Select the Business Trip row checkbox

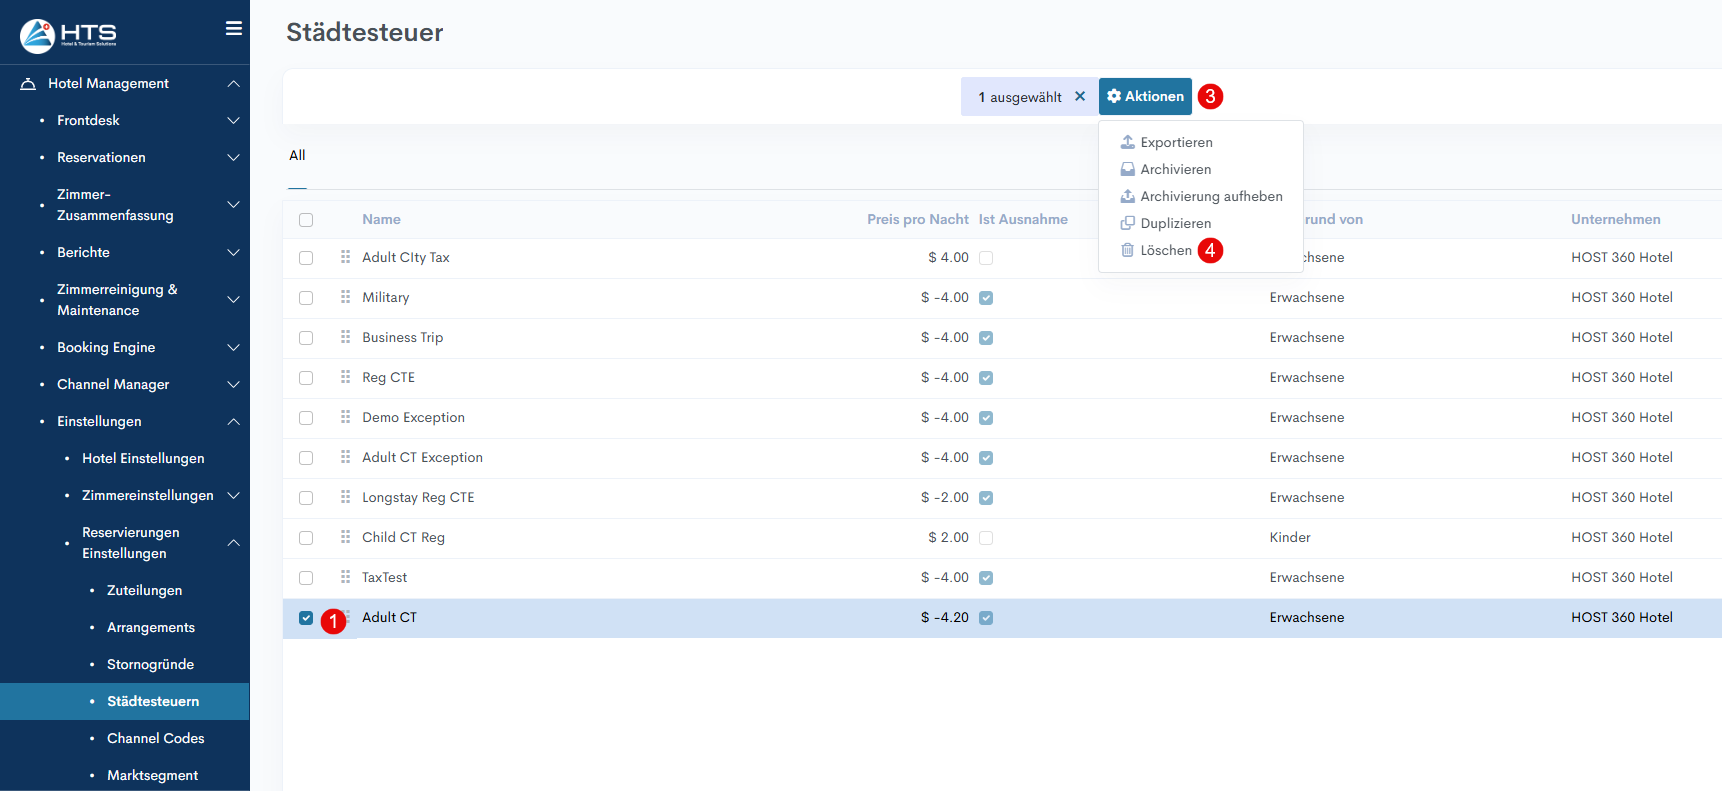point(306,338)
